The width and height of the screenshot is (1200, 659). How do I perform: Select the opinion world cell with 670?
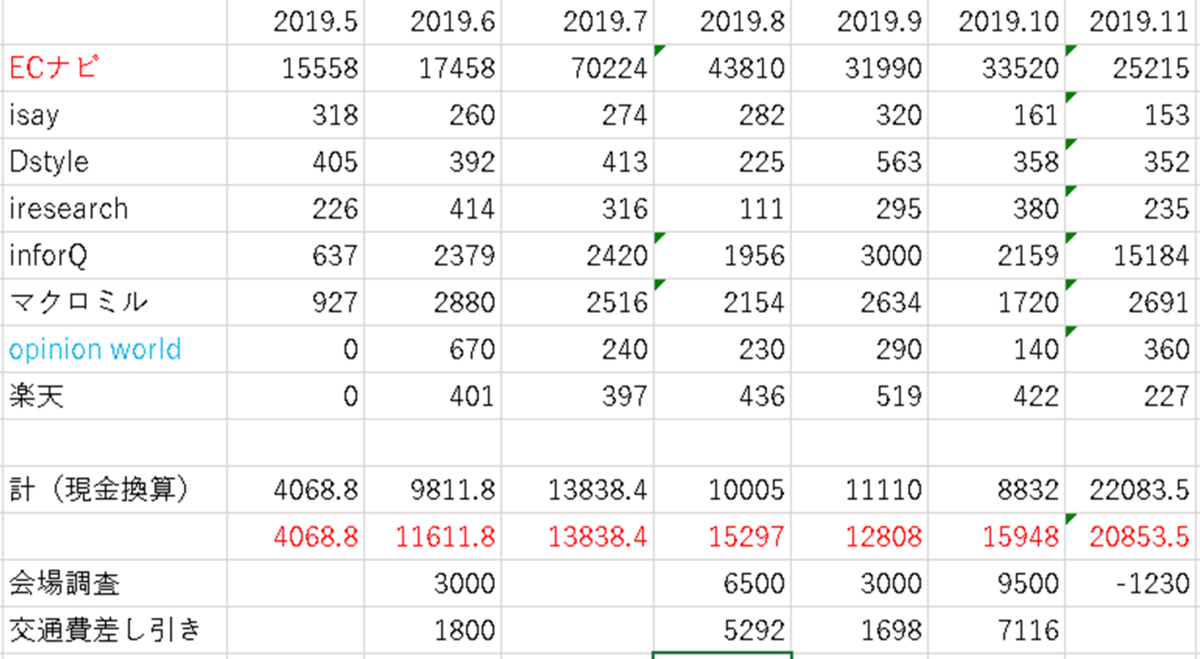tap(433, 350)
